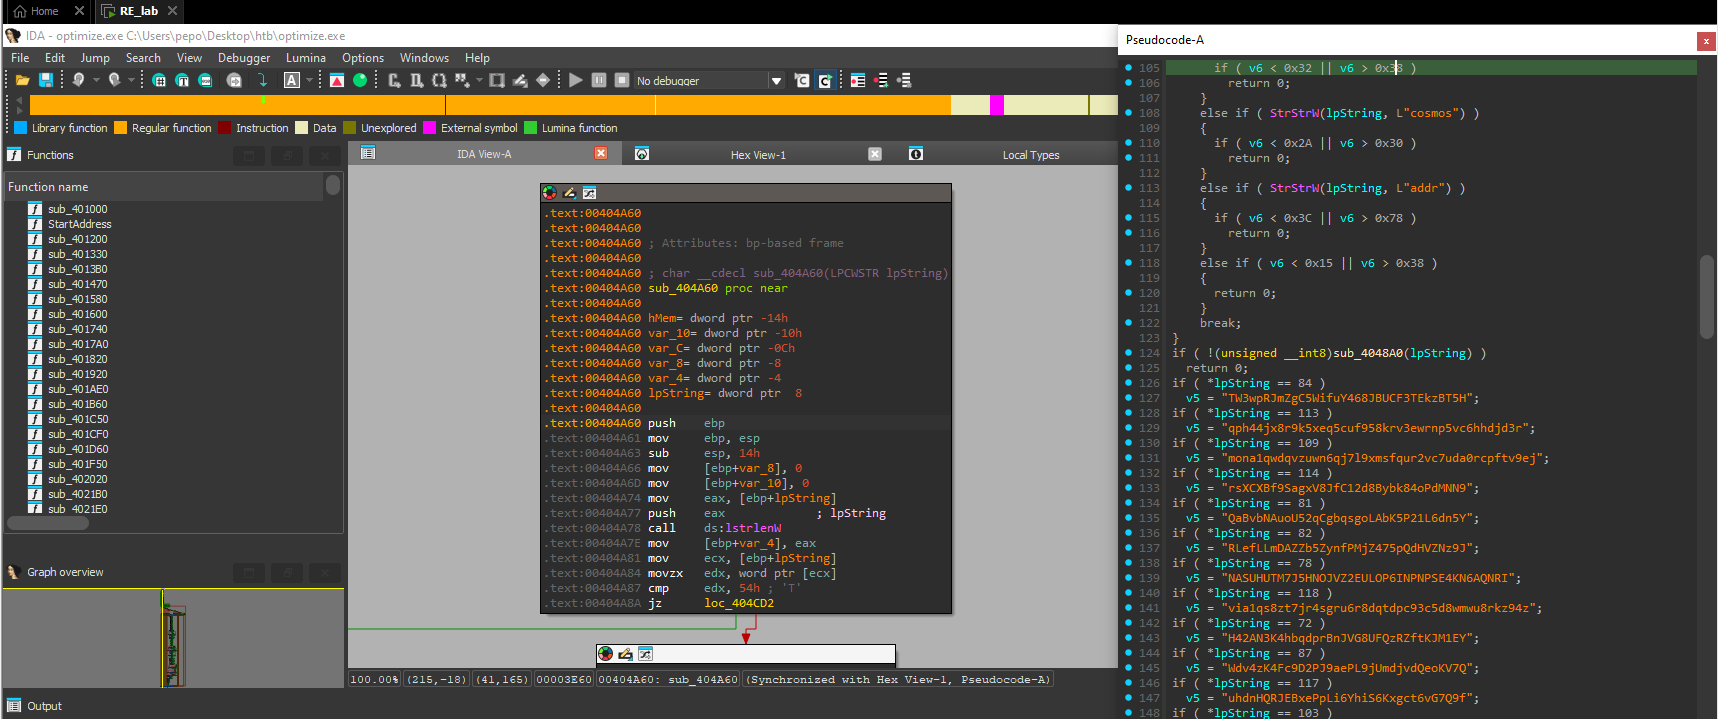Start the debugger with the play icon
1718x719 pixels.
coord(576,80)
